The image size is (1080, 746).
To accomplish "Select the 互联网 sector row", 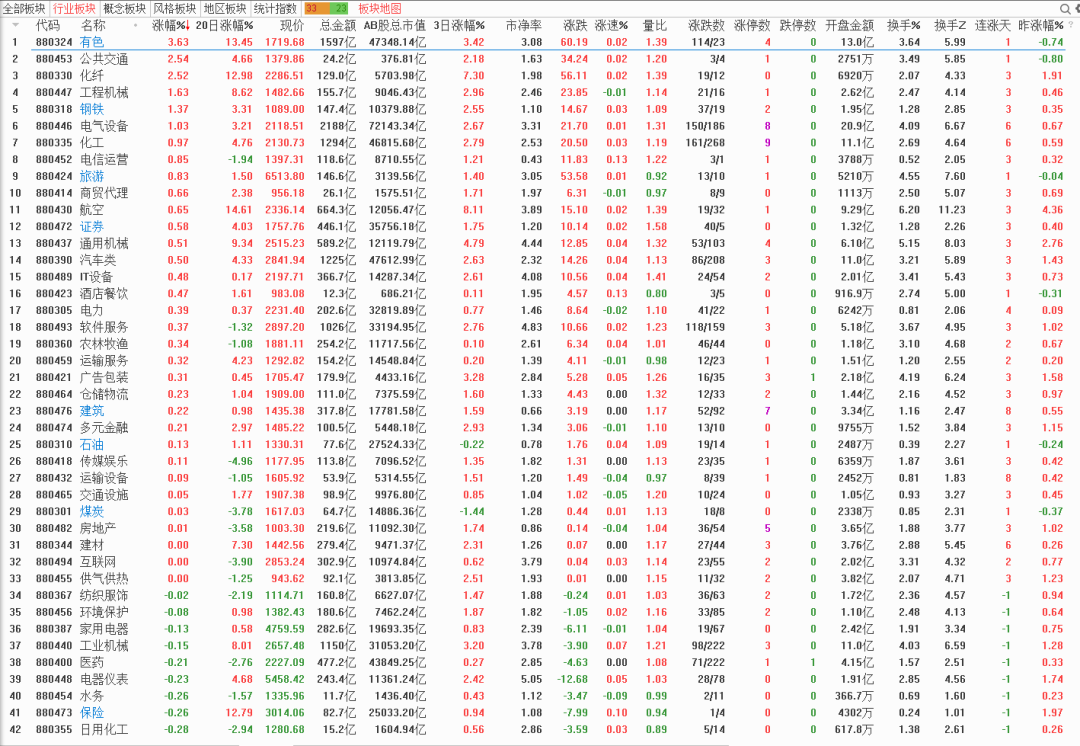I will click(540, 561).
